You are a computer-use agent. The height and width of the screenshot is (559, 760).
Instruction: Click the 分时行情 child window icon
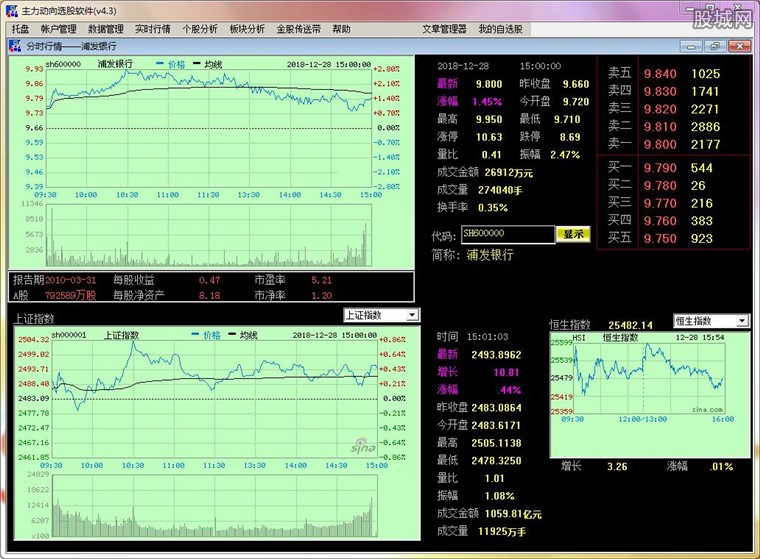pos(16,46)
